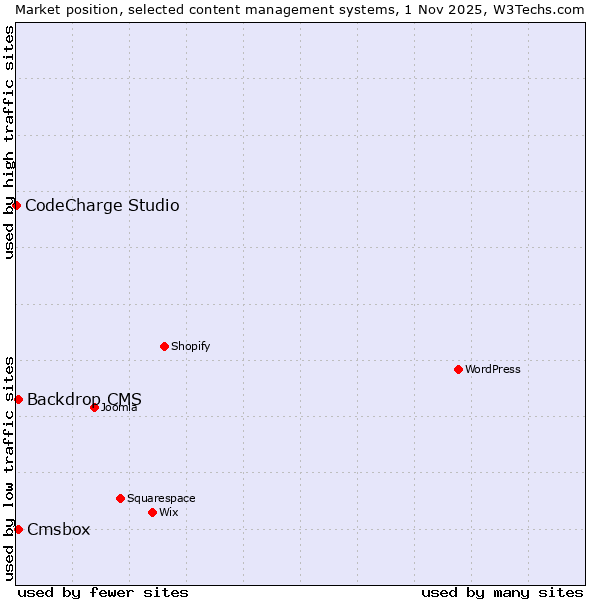The height and width of the screenshot is (600, 600).
Task: Select the Cmsbox red diamond marker
Action: 18,529
